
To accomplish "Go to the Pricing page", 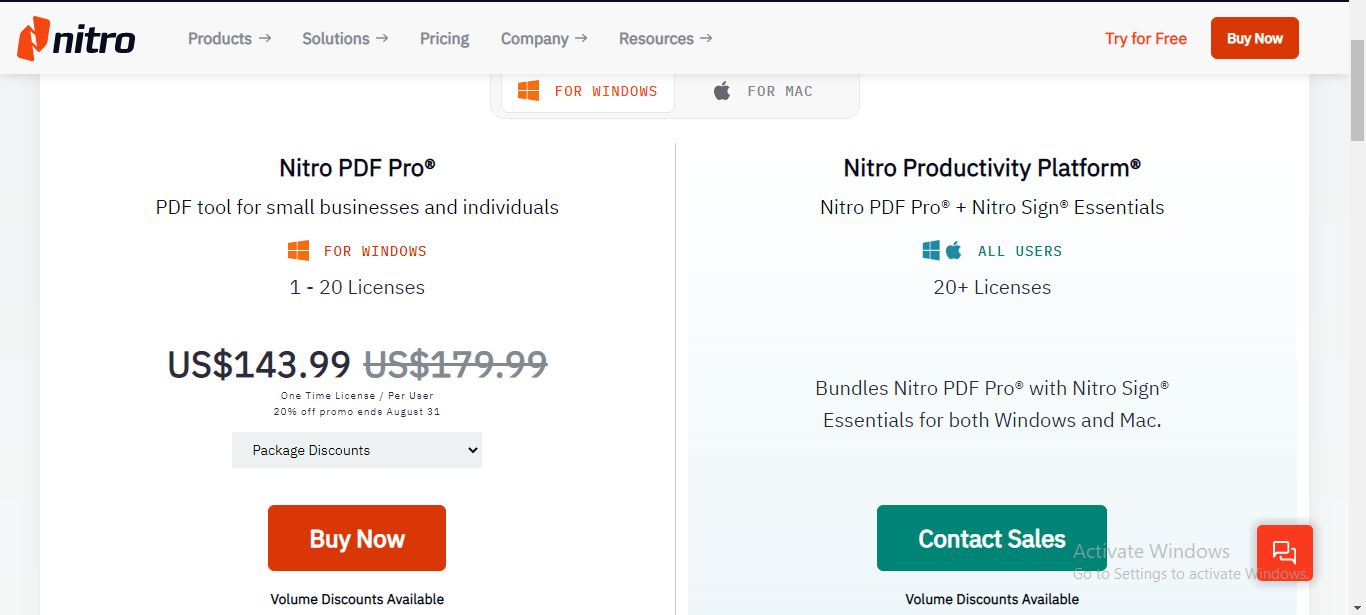I will 445,39.
